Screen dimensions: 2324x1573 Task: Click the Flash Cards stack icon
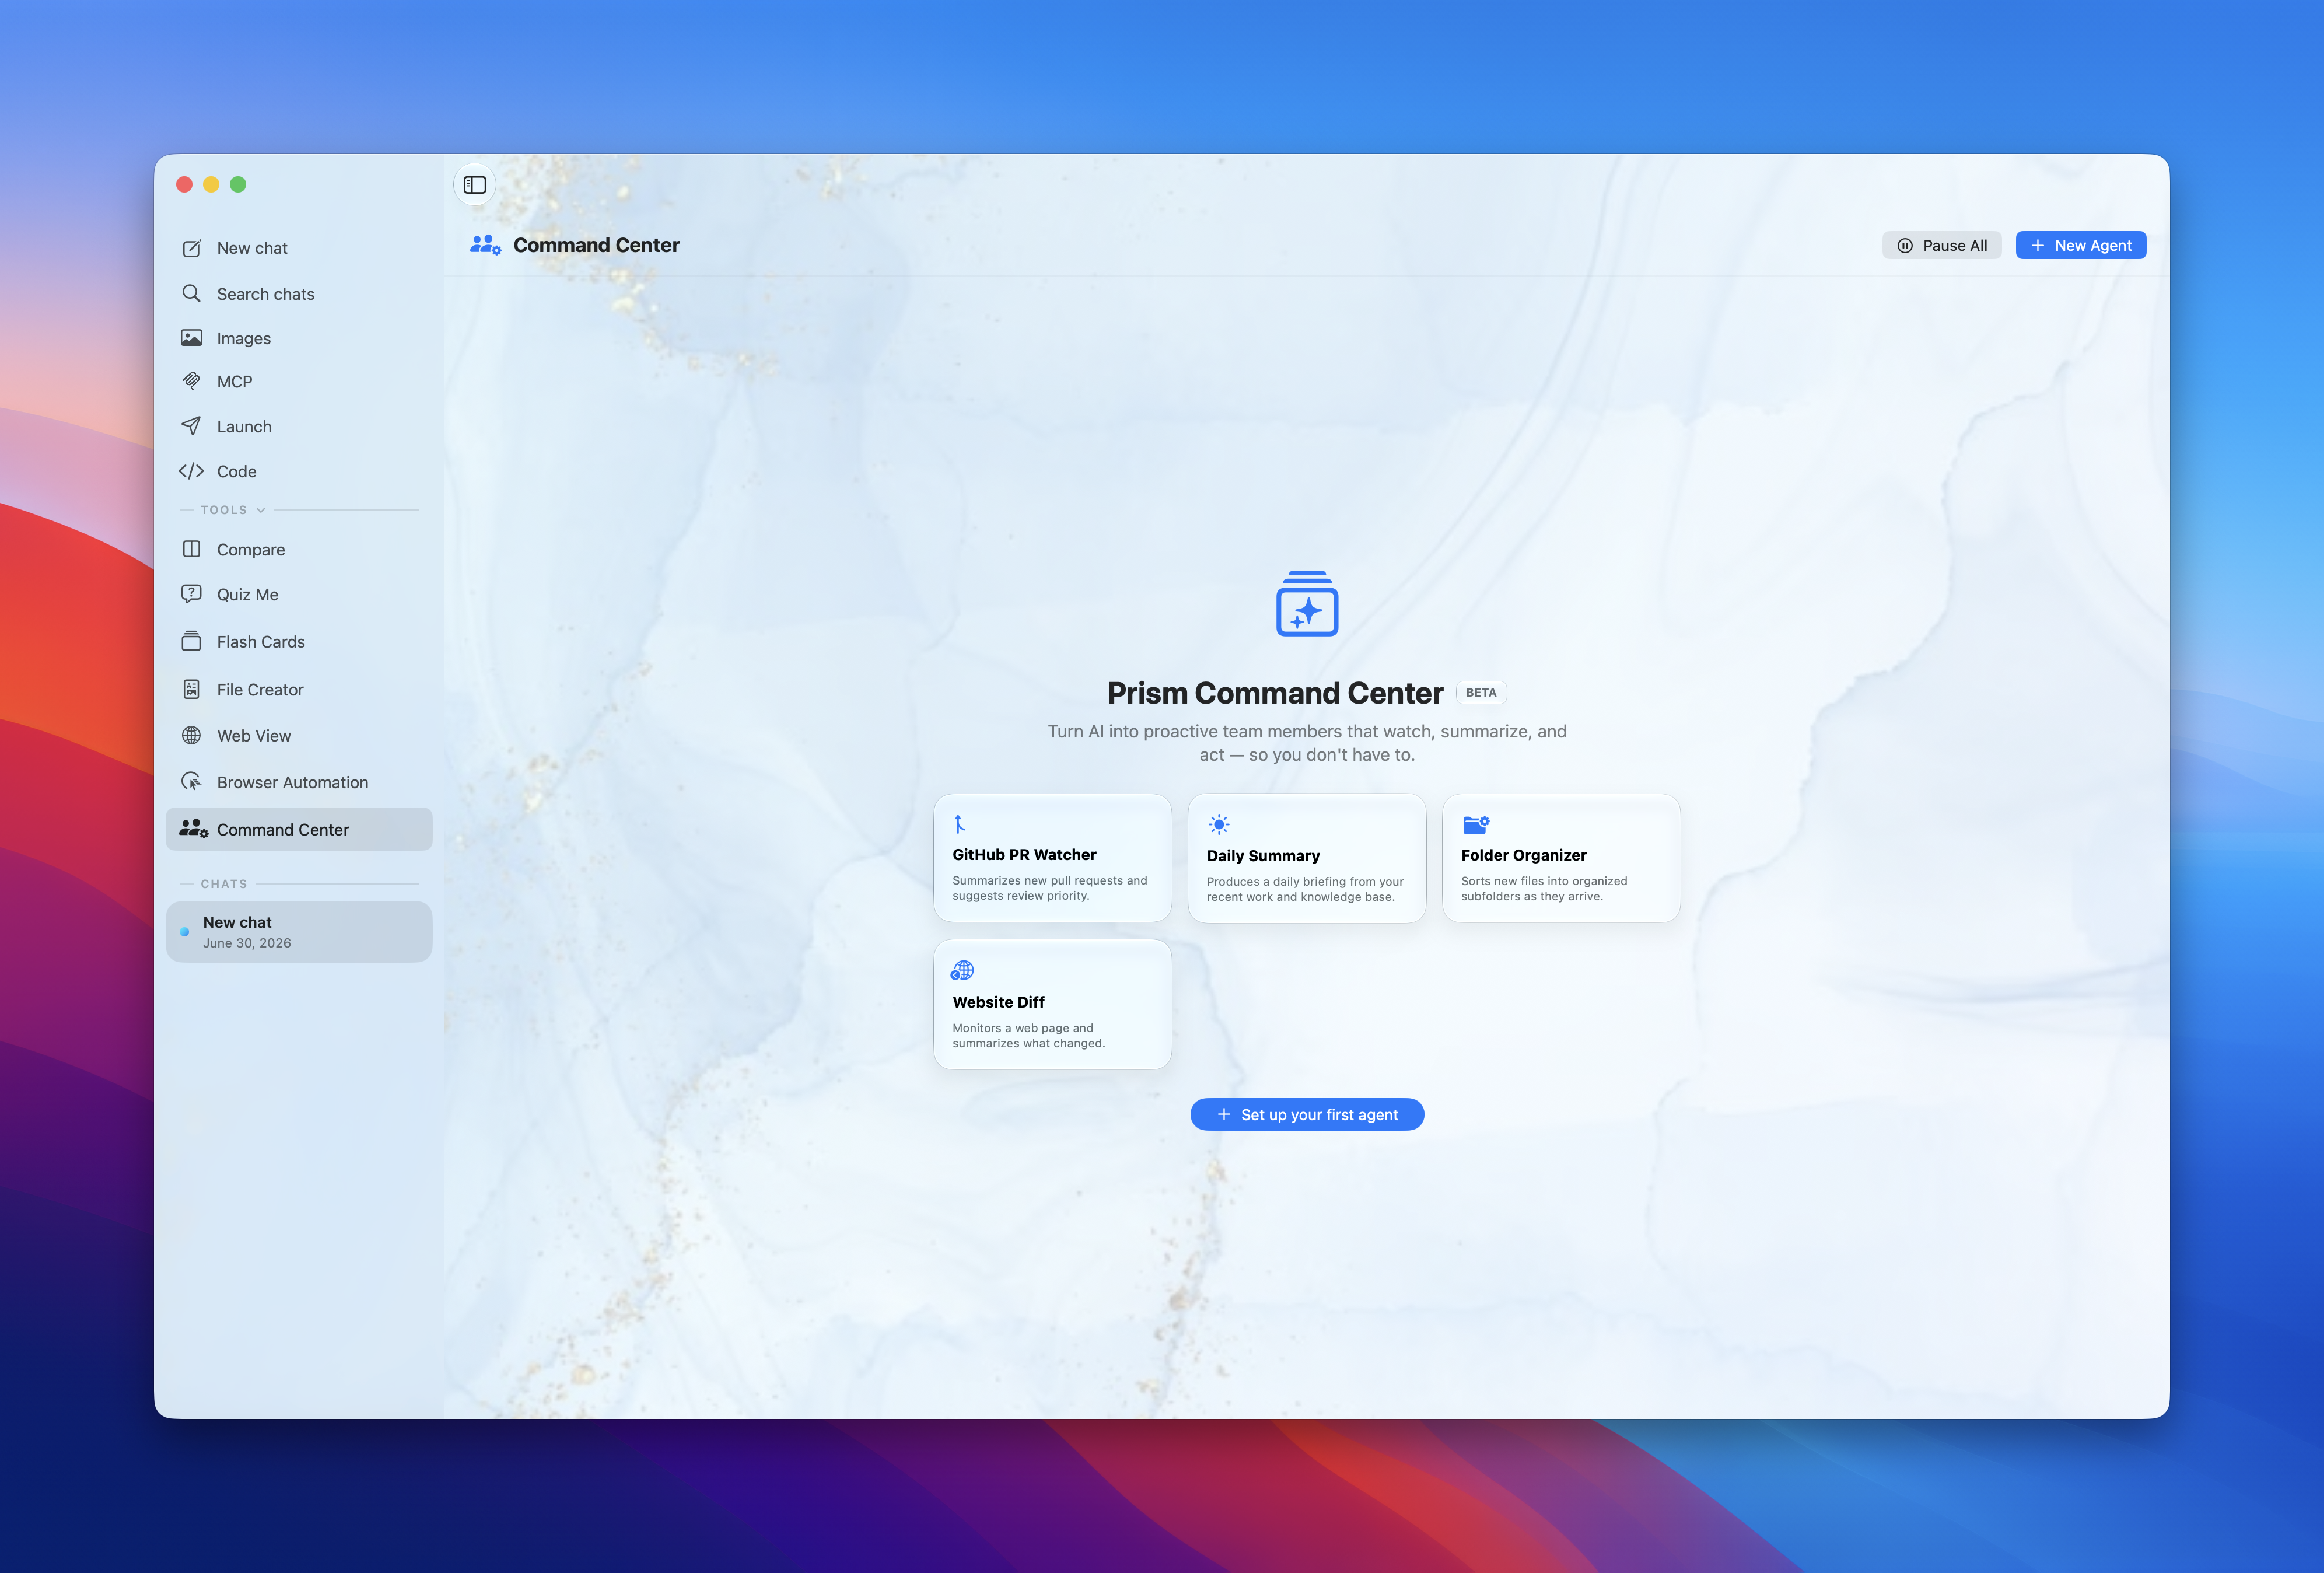(x=191, y=641)
